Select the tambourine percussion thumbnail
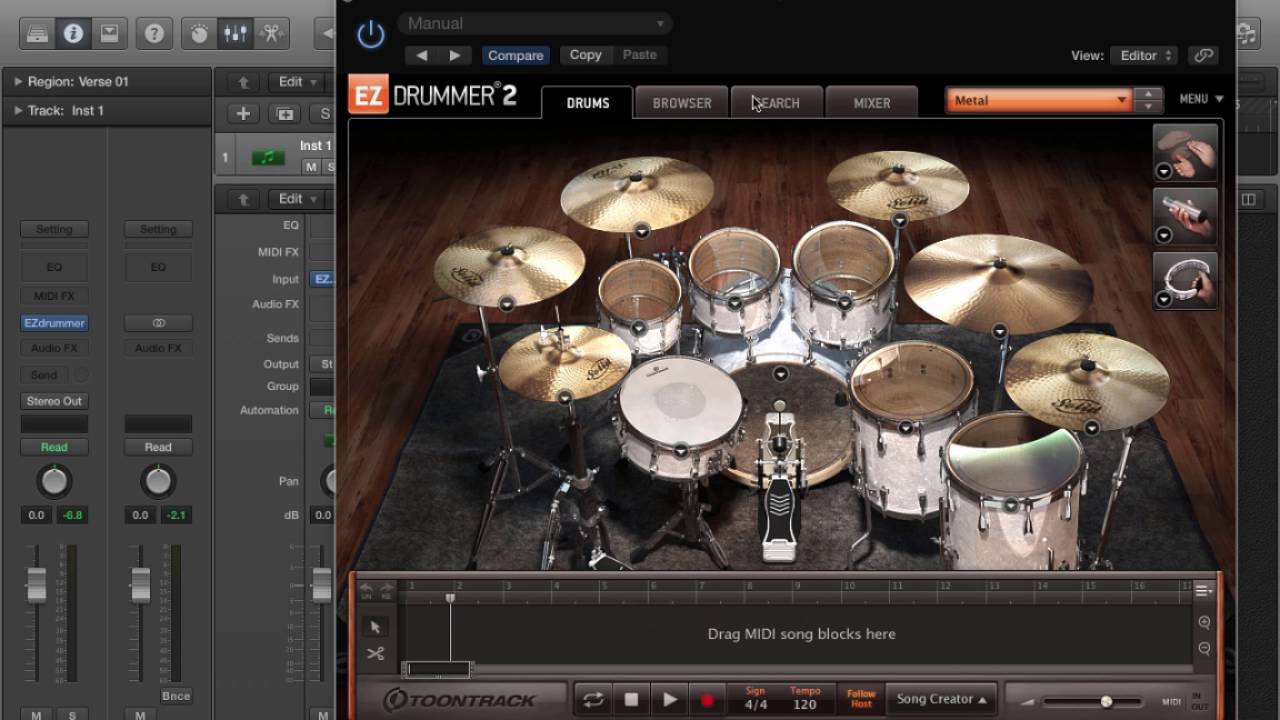Image resolution: width=1280 pixels, height=720 pixels. point(1185,280)
